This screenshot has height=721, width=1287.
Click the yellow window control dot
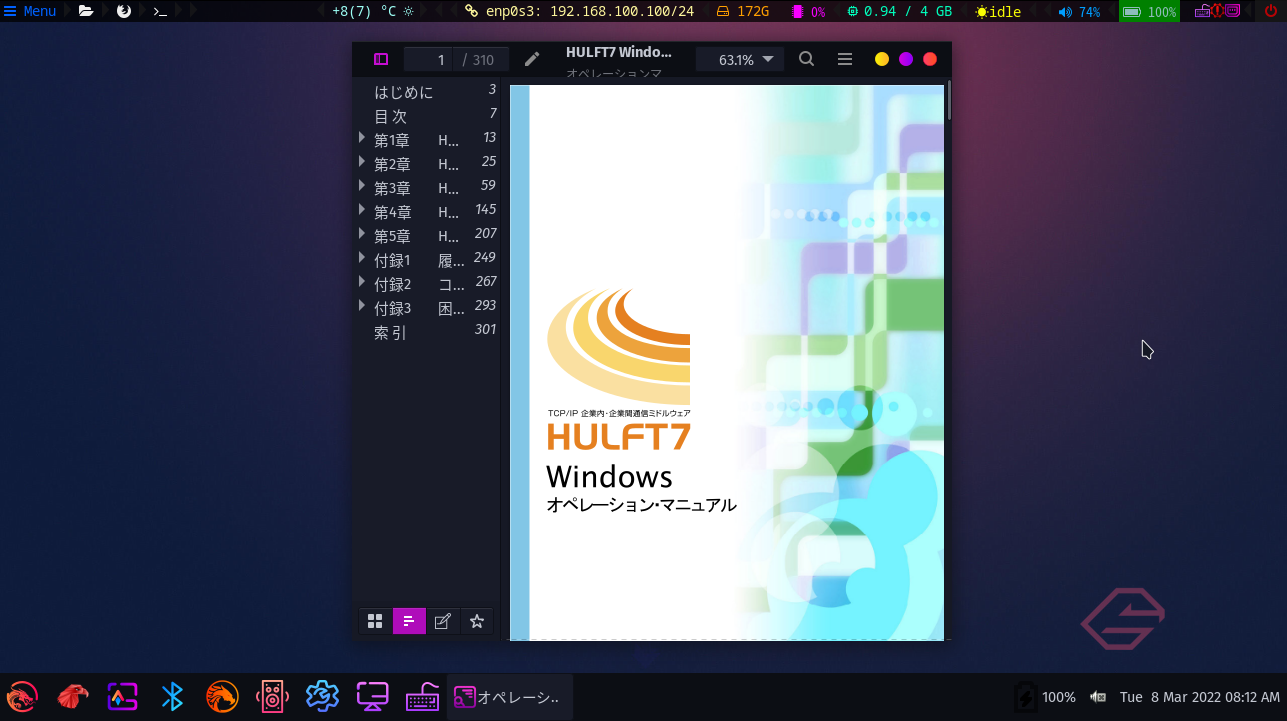(x=882, y=60)
